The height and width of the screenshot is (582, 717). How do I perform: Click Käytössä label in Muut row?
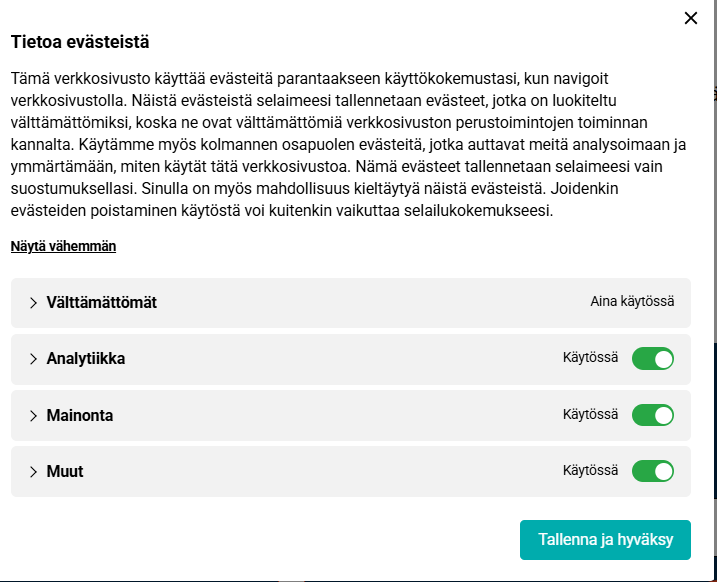click(x=590, y=470)
